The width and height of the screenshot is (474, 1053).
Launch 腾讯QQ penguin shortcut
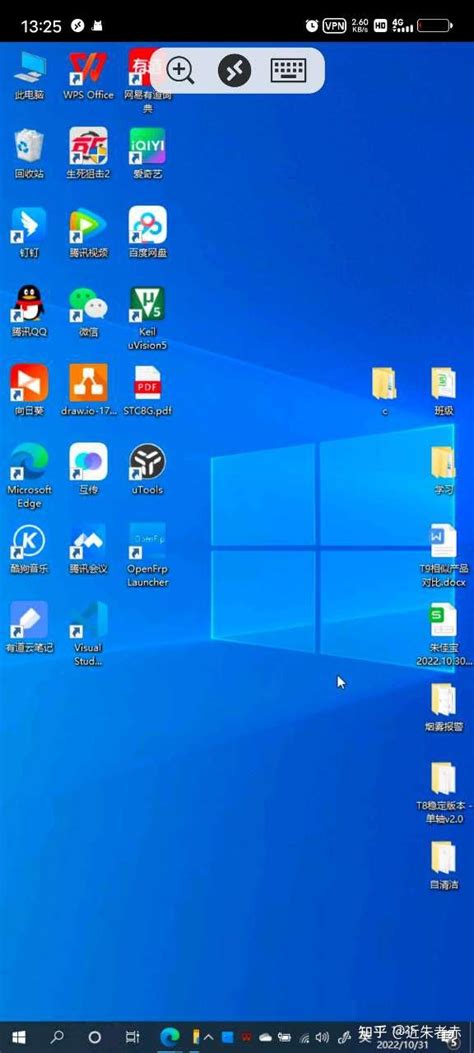click(x=29, y=312)
